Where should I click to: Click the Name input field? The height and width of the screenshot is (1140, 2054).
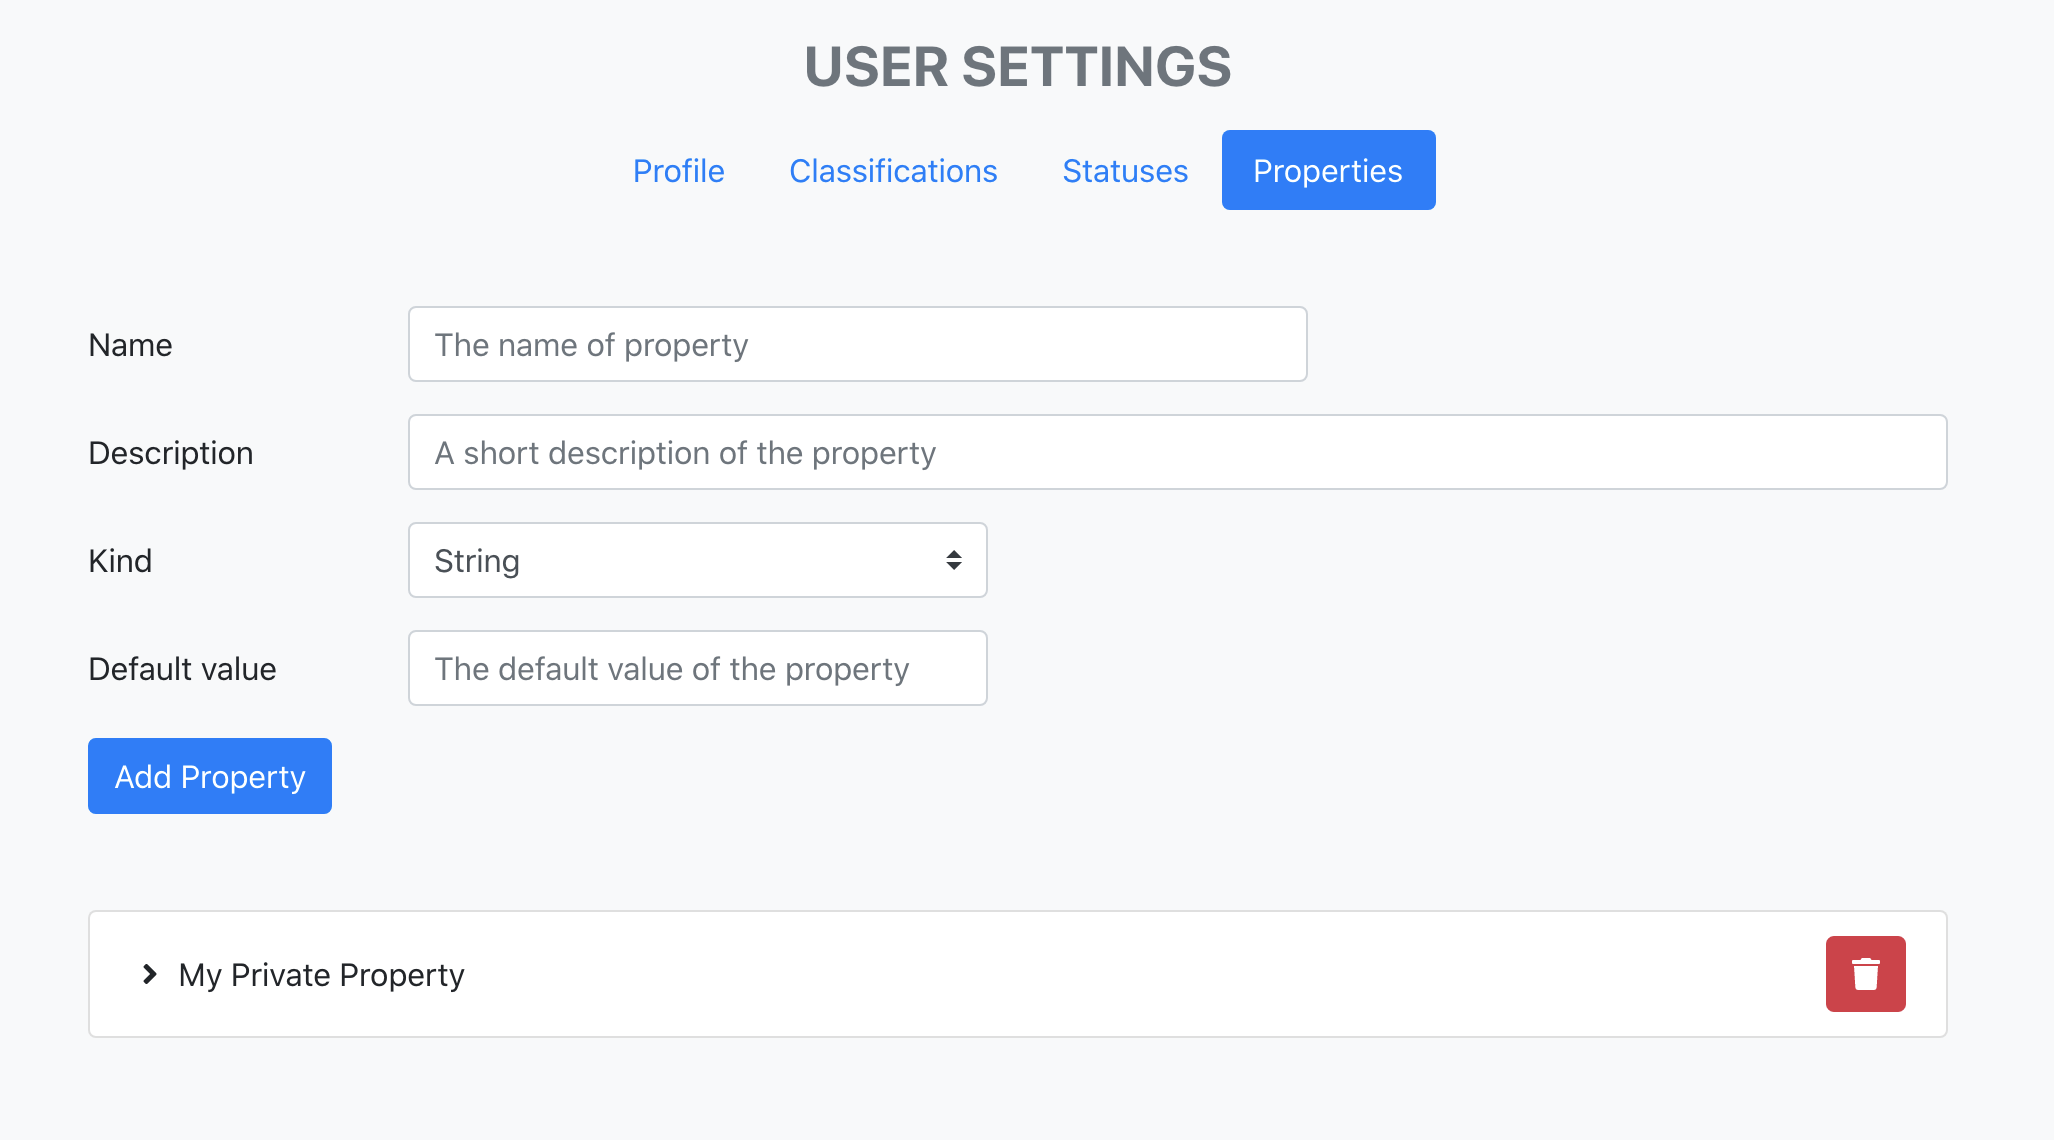tap(856, 343)
